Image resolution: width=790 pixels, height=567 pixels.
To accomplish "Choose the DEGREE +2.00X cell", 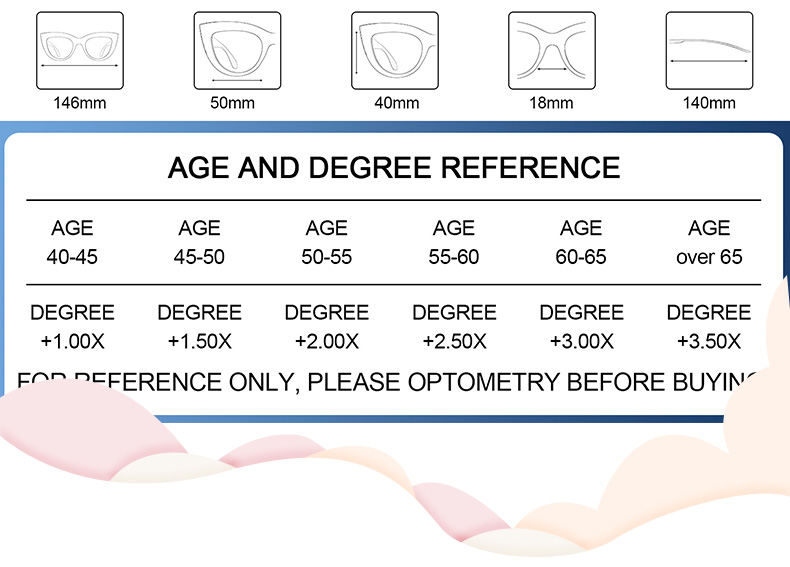I will pyautogui.click(x=327, y=327).
